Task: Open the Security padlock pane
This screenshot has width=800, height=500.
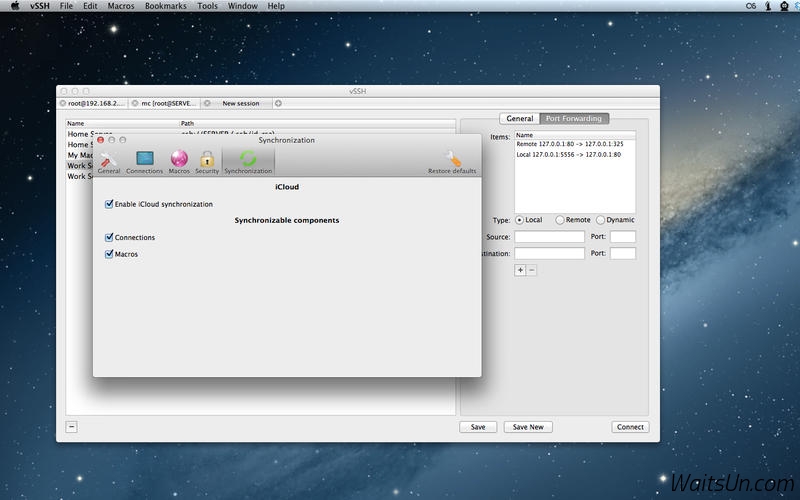Action: tap(207, 163)
